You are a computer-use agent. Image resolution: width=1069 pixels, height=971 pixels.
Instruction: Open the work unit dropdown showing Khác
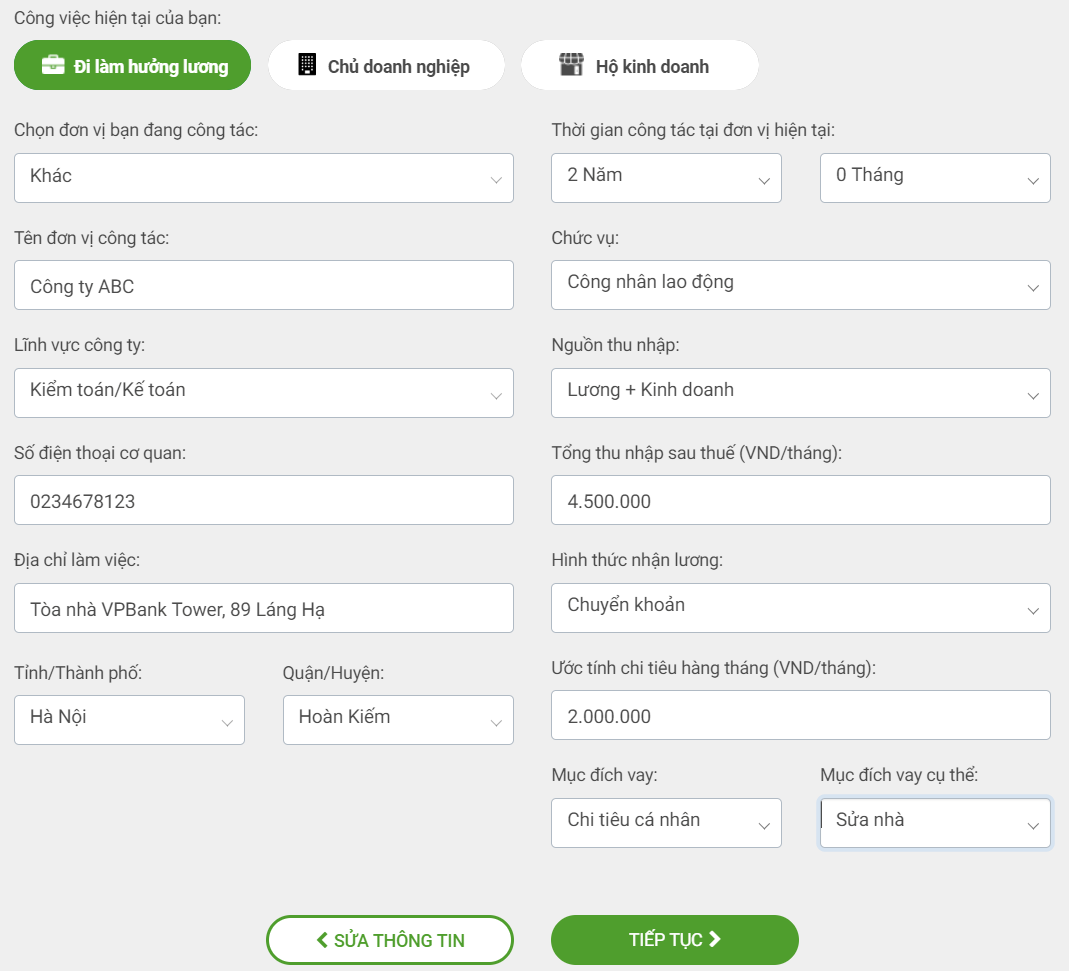tap(264, 177)
